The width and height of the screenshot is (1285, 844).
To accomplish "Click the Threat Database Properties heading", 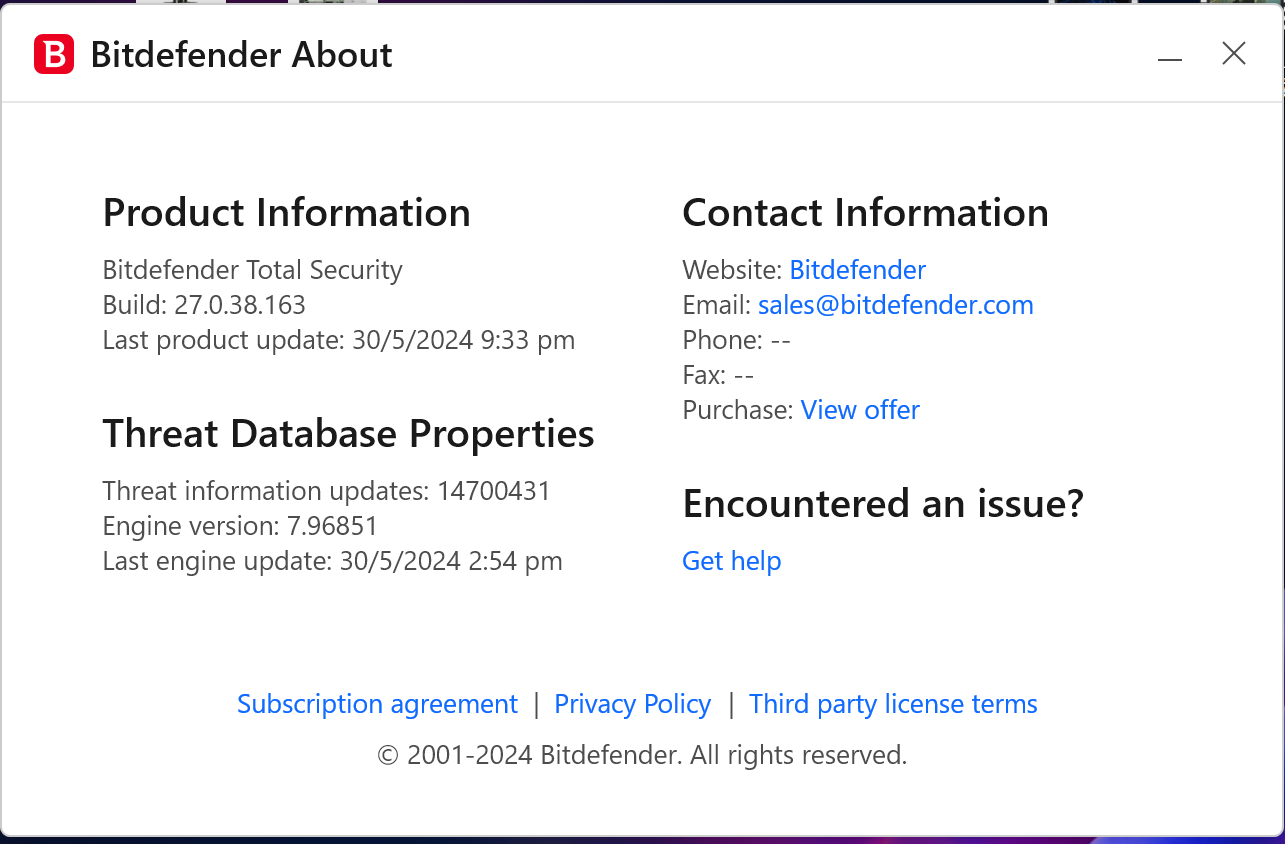I will coord(348,434).
